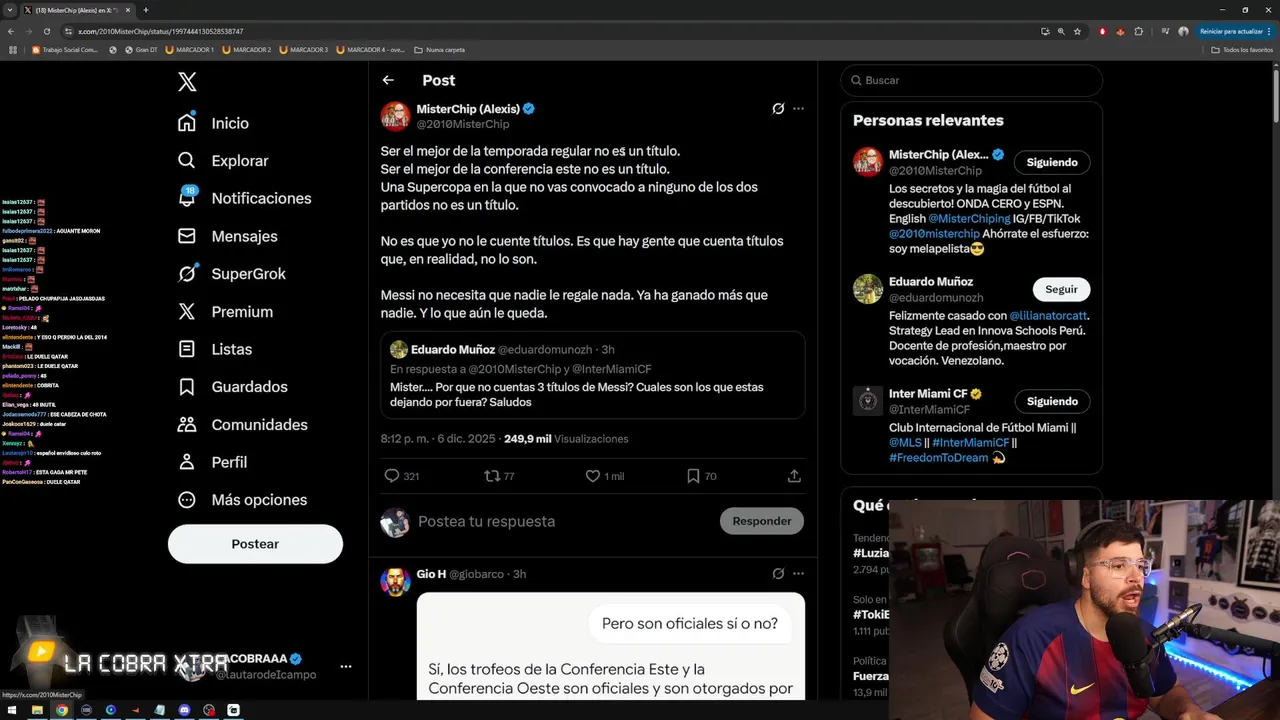Screen dimensions: 1280x720
Task: Open Discord from the taskbar
Action: click(184, 710)
